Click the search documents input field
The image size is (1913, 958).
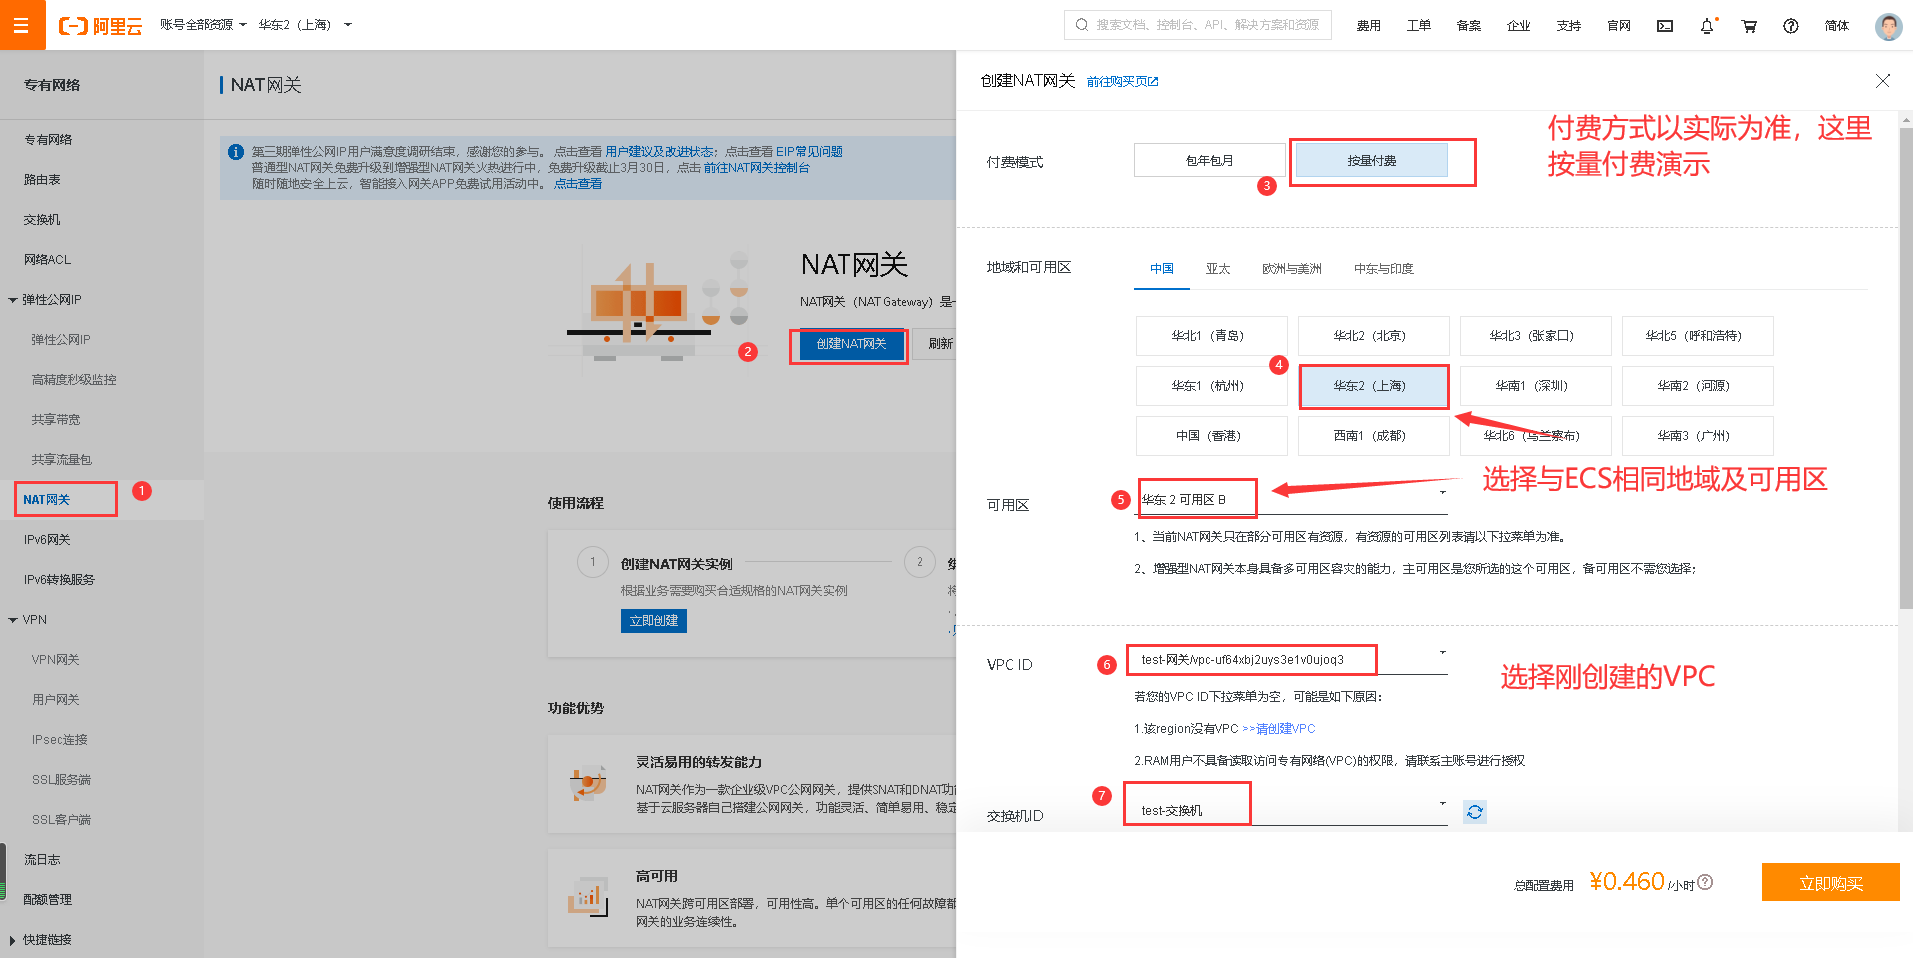1198,25
